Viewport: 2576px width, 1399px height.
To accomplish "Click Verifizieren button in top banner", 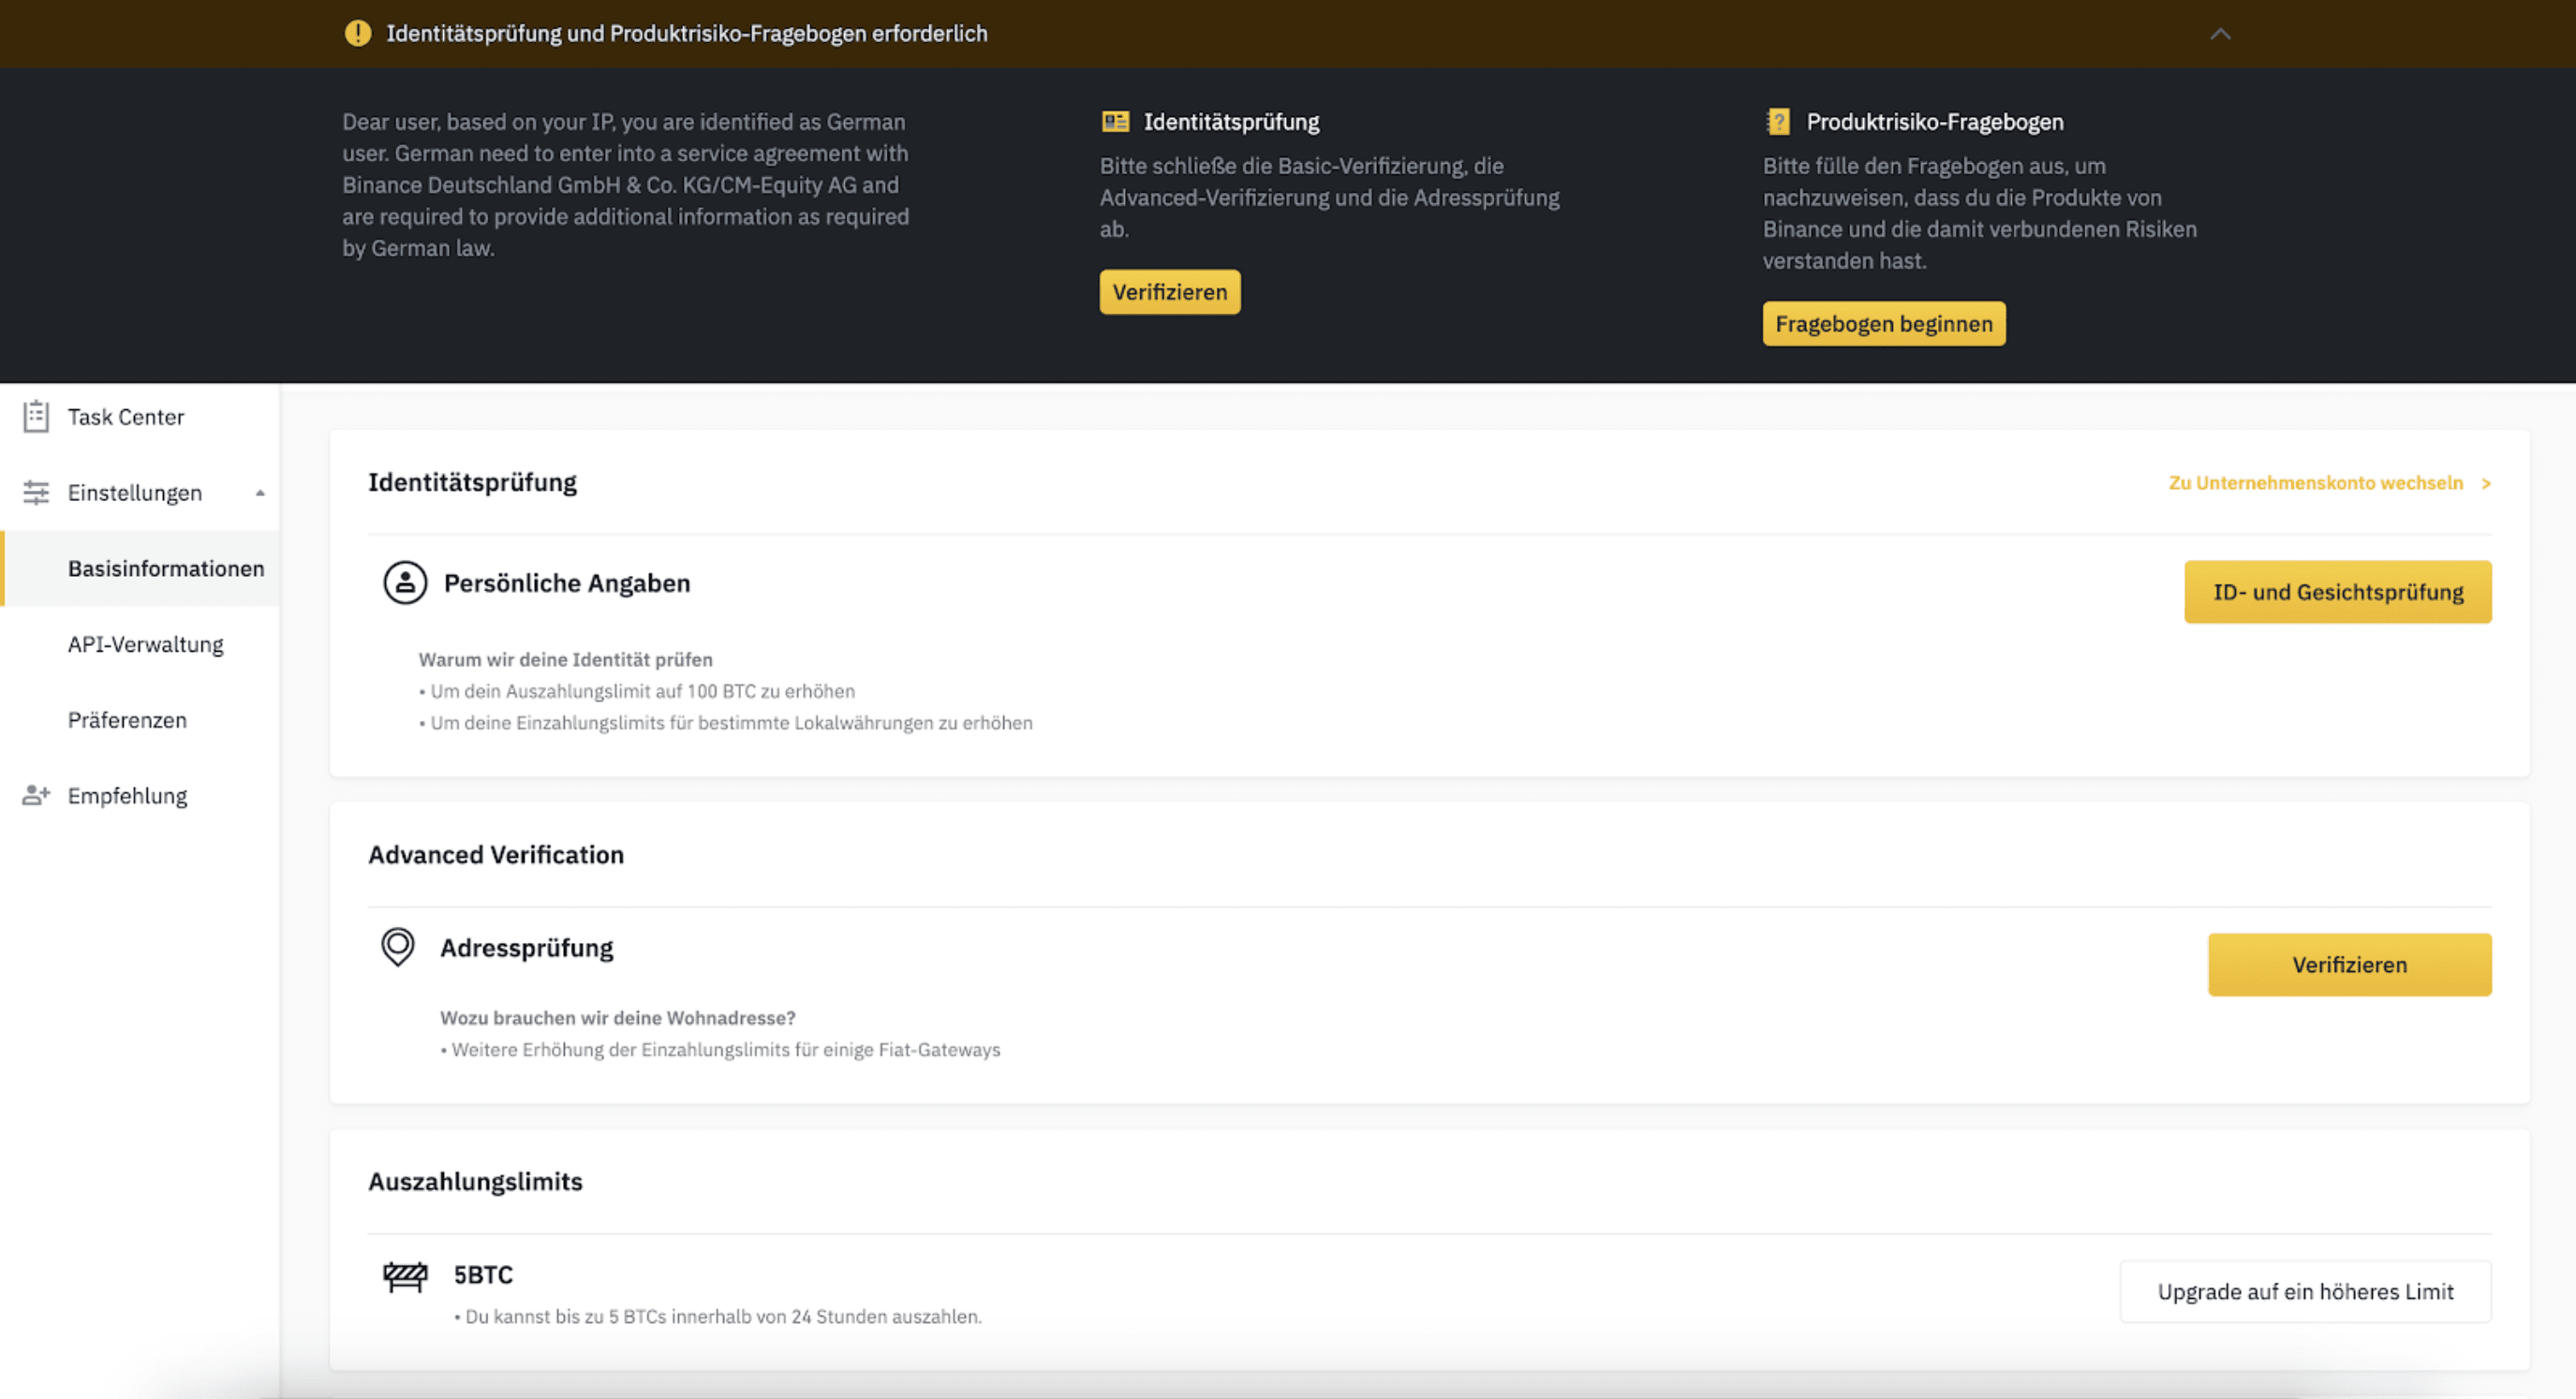I will pos(1170,292).
